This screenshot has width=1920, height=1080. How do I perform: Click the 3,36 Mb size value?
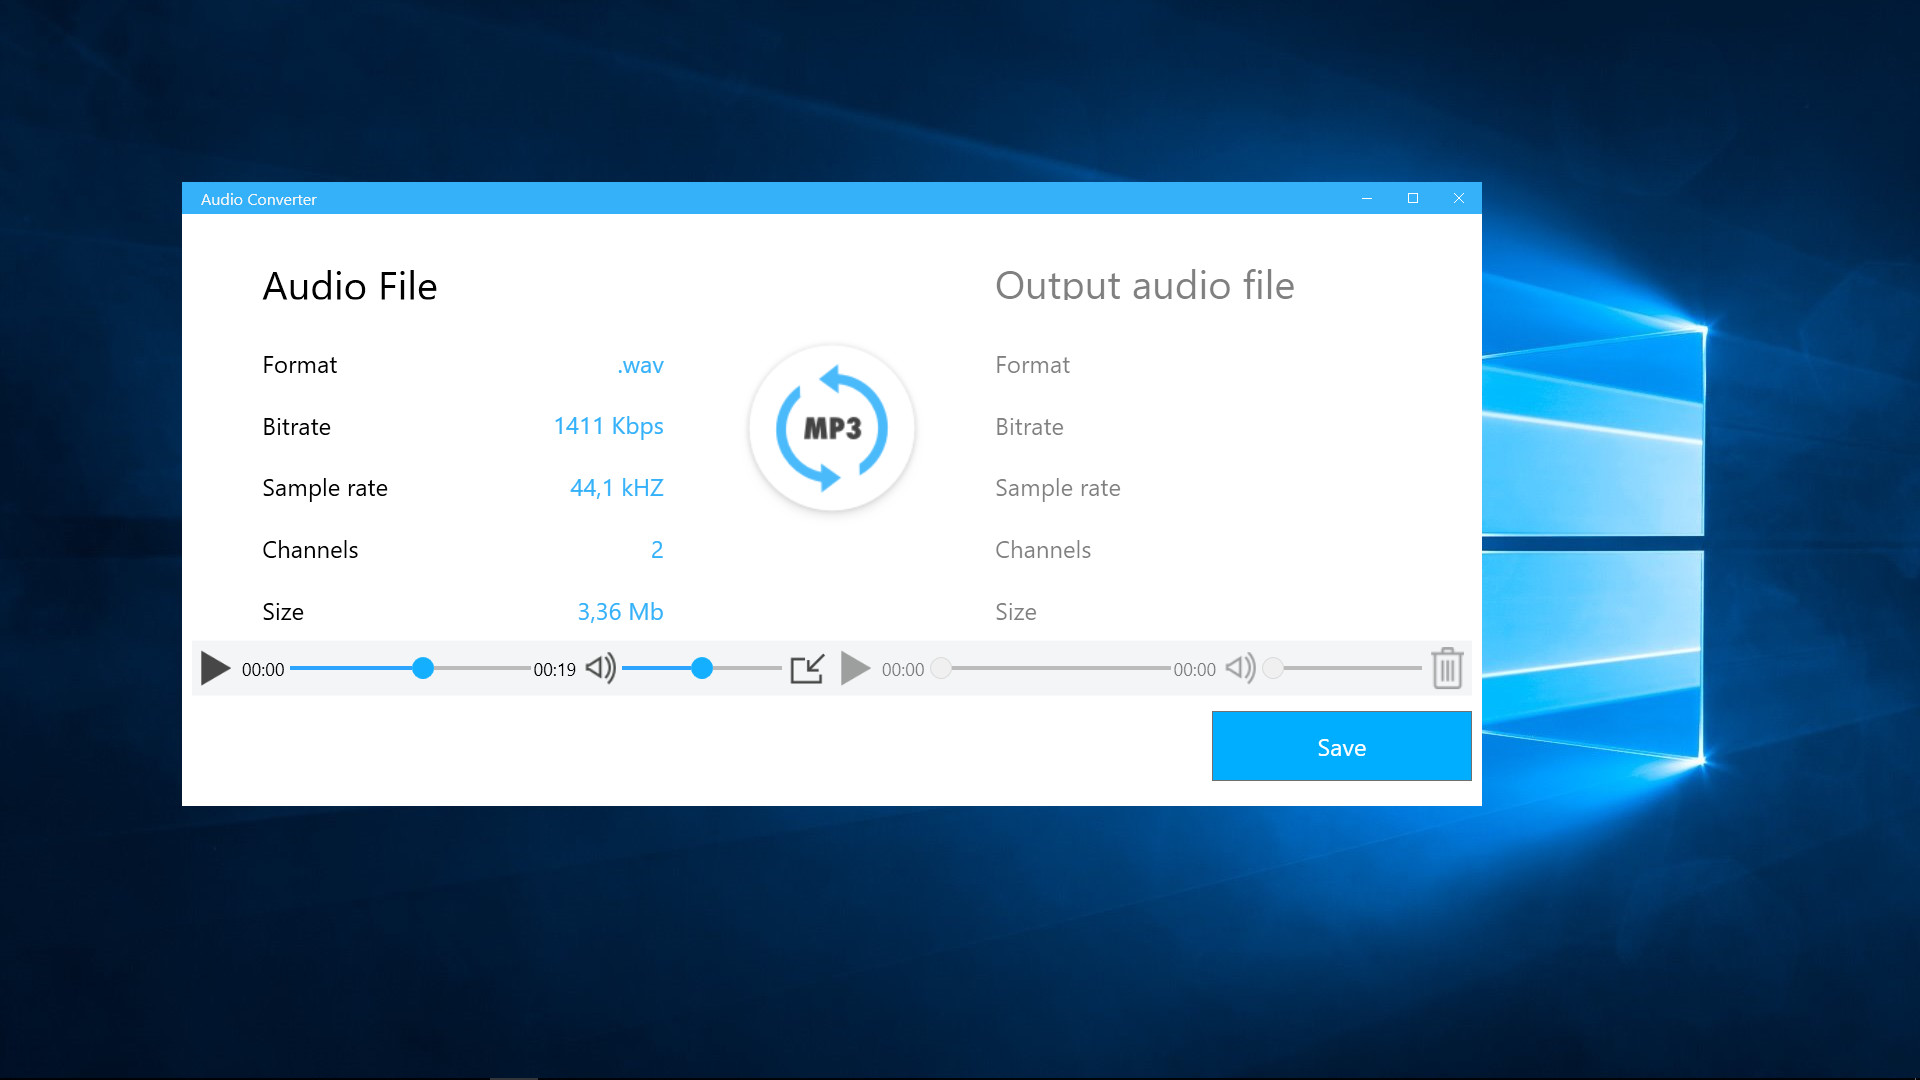tap(620, 611)
